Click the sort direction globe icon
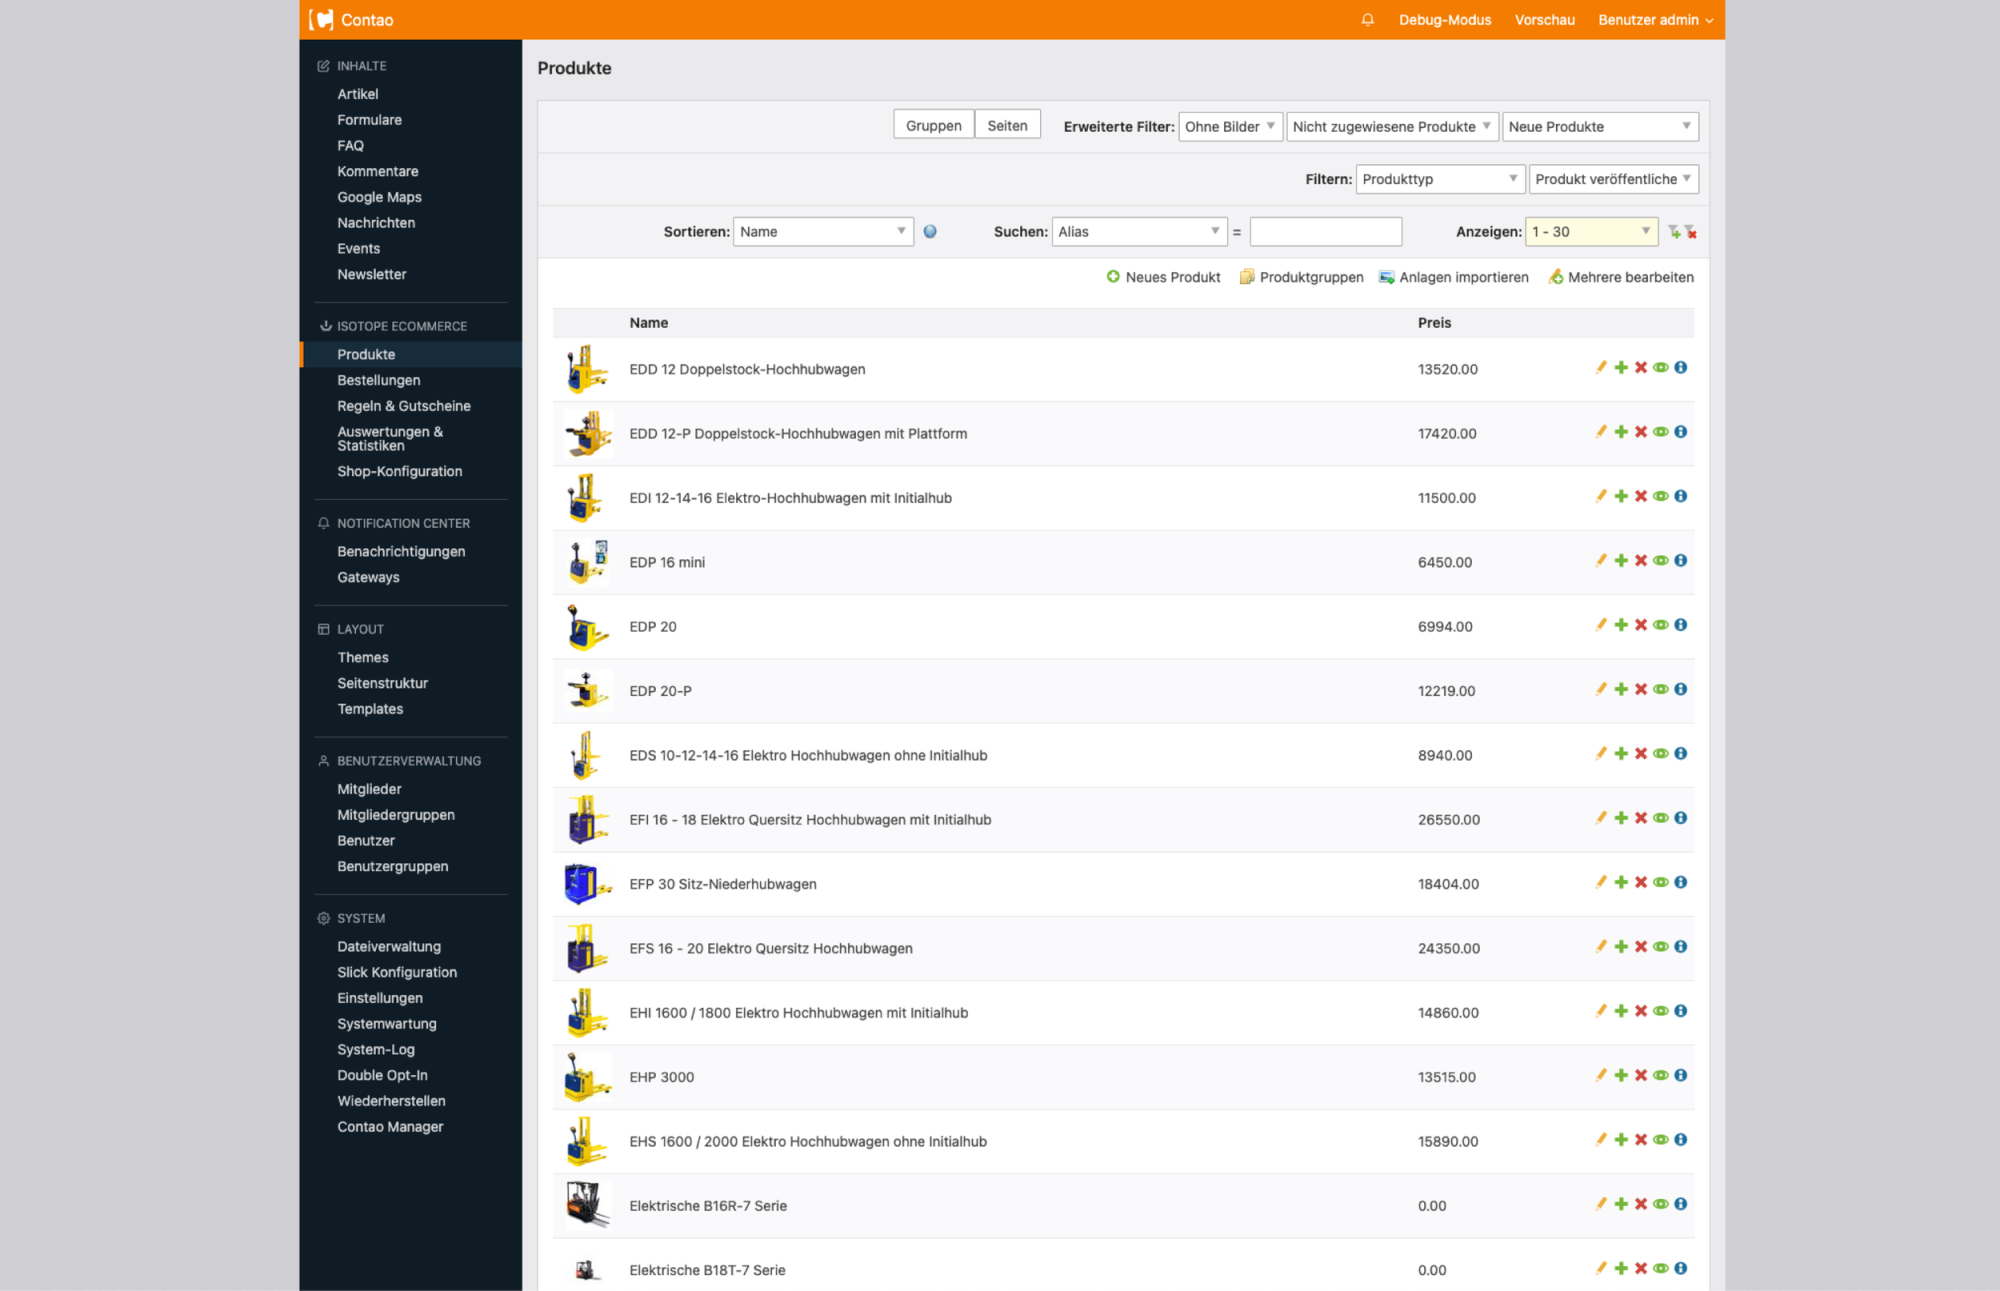 (x=930, y=232)
